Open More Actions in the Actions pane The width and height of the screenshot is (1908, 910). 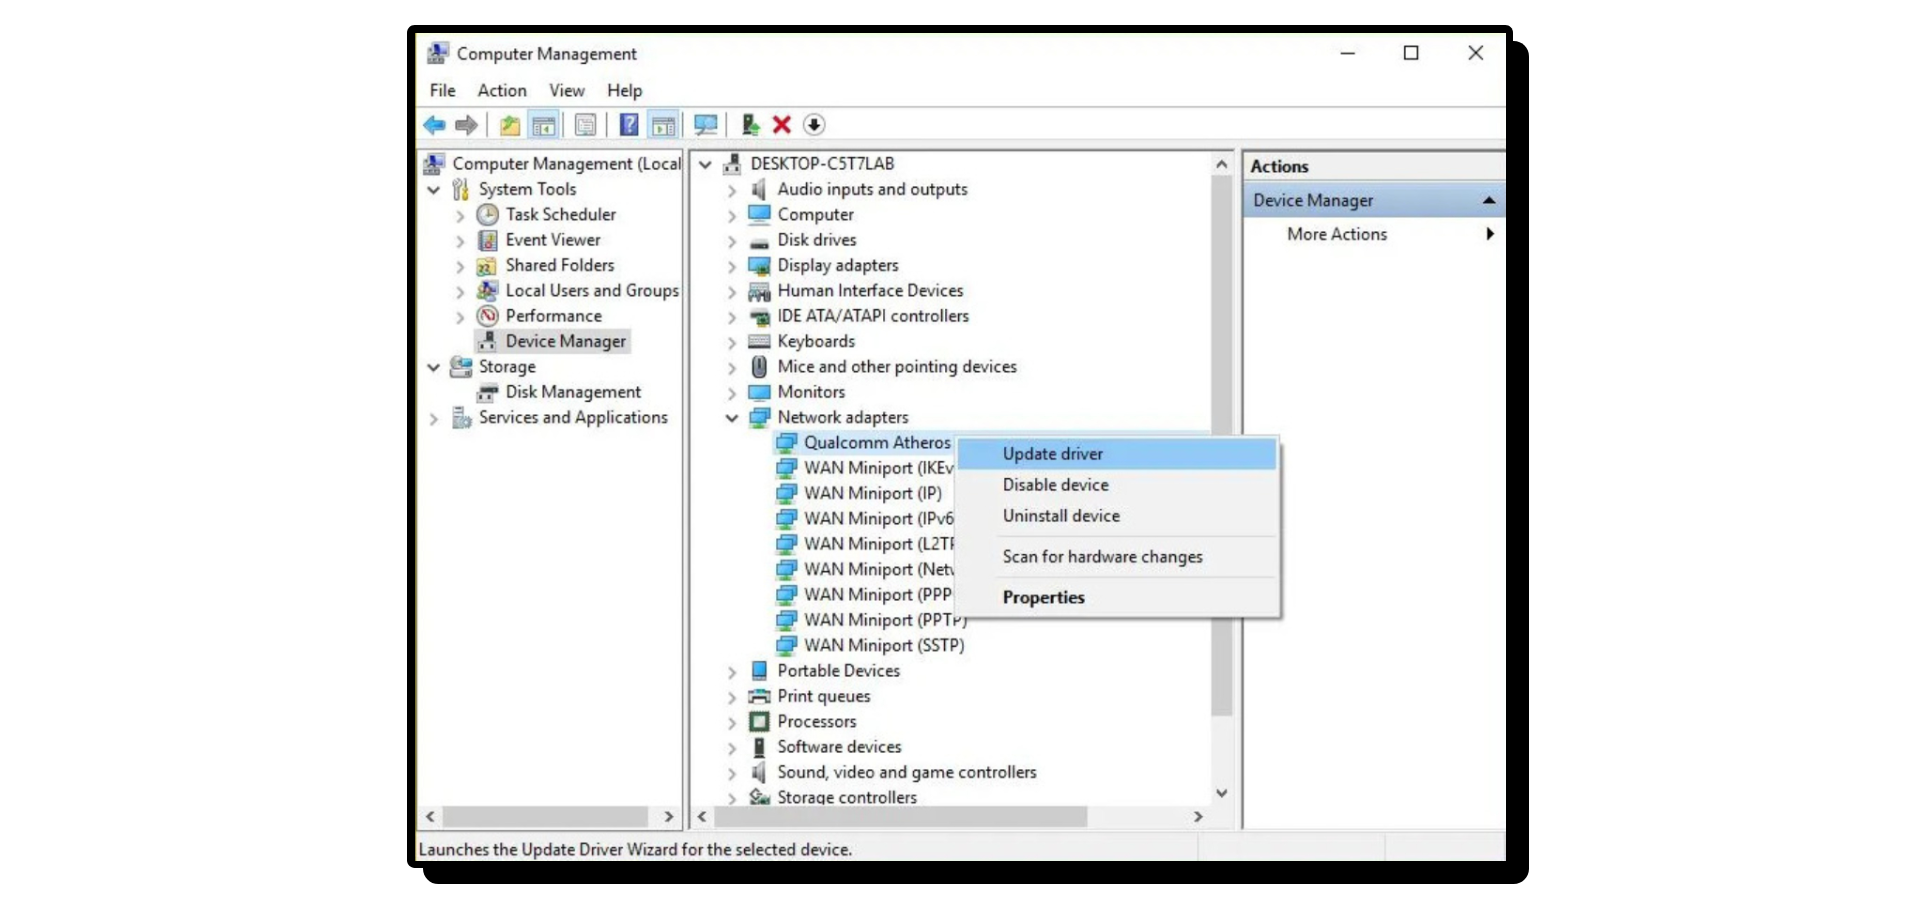coord(1336,234)
